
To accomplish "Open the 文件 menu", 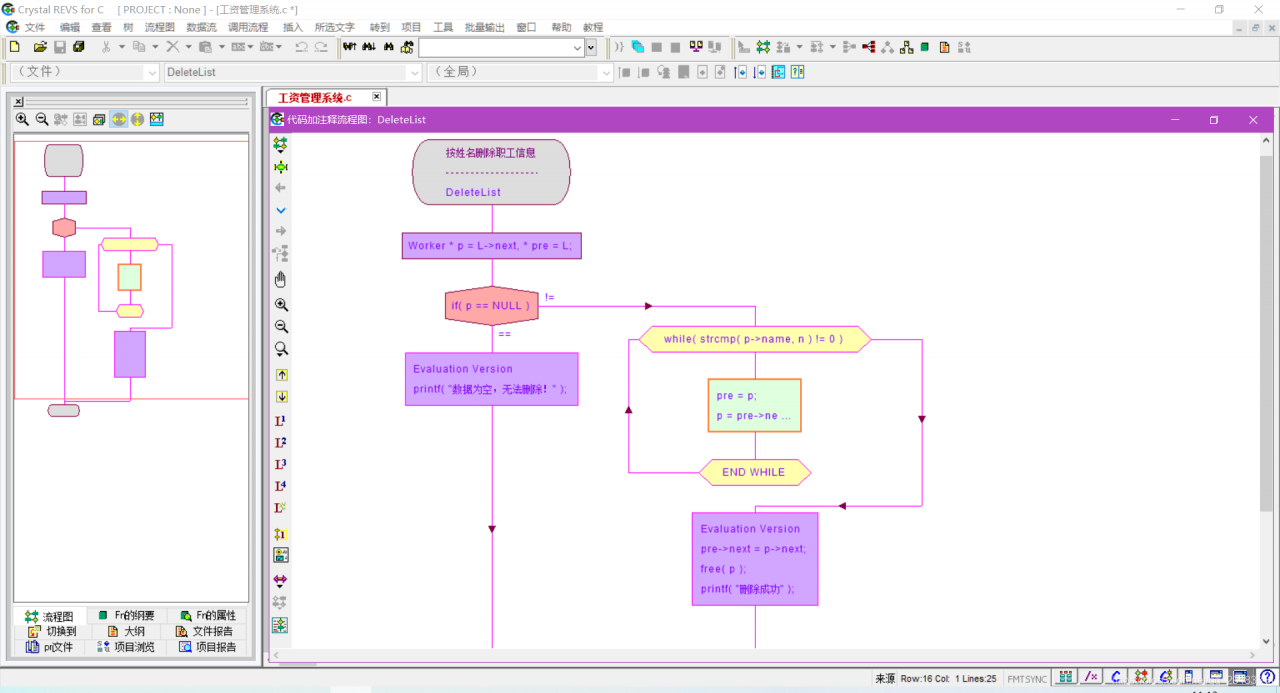I will click(x=35, y=27).
